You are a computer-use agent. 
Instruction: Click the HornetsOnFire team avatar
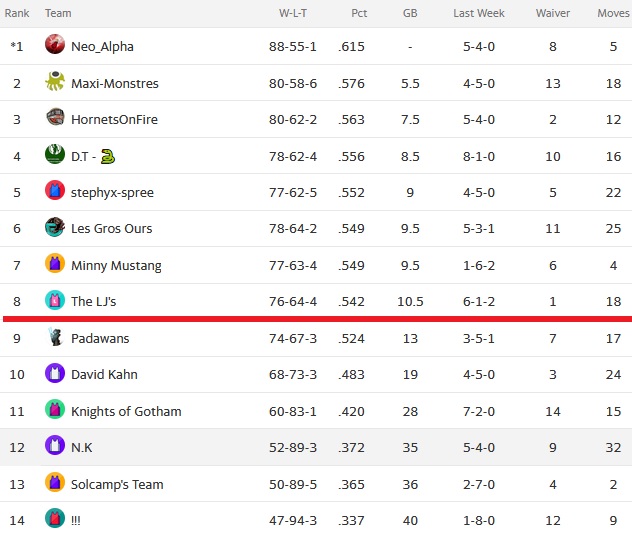coord(55,117)
